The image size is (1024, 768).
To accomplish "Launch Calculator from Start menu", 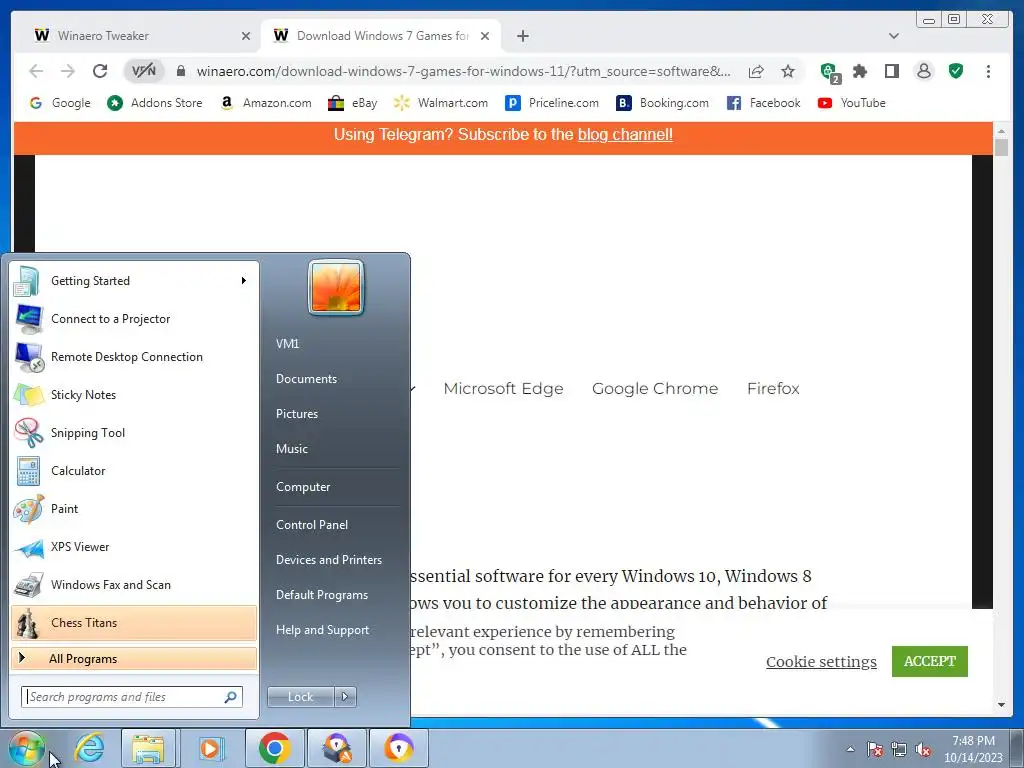I will (134, 470).
